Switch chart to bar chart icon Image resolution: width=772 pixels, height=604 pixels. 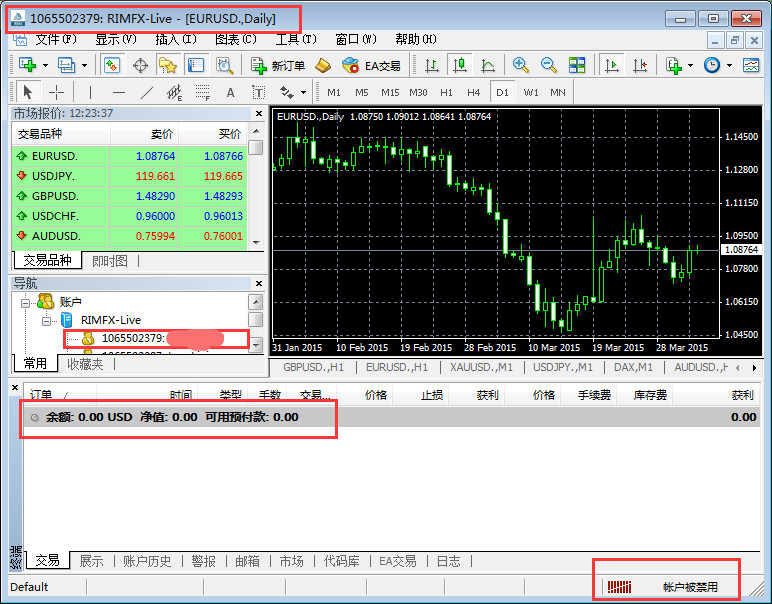(431, 65)
